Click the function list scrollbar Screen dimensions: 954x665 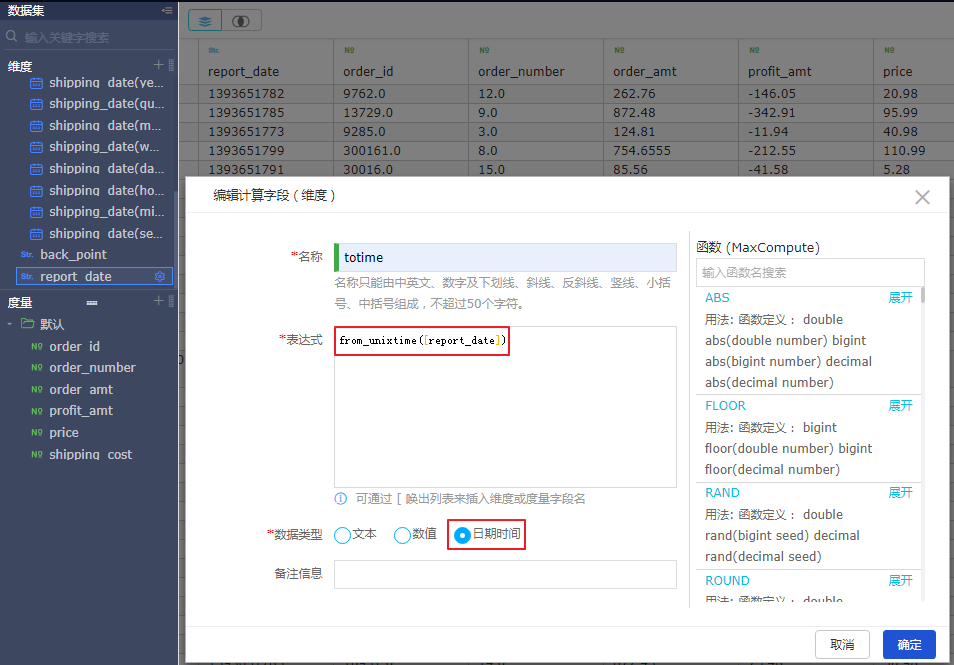pyautogui.click(x=922, y=294)
